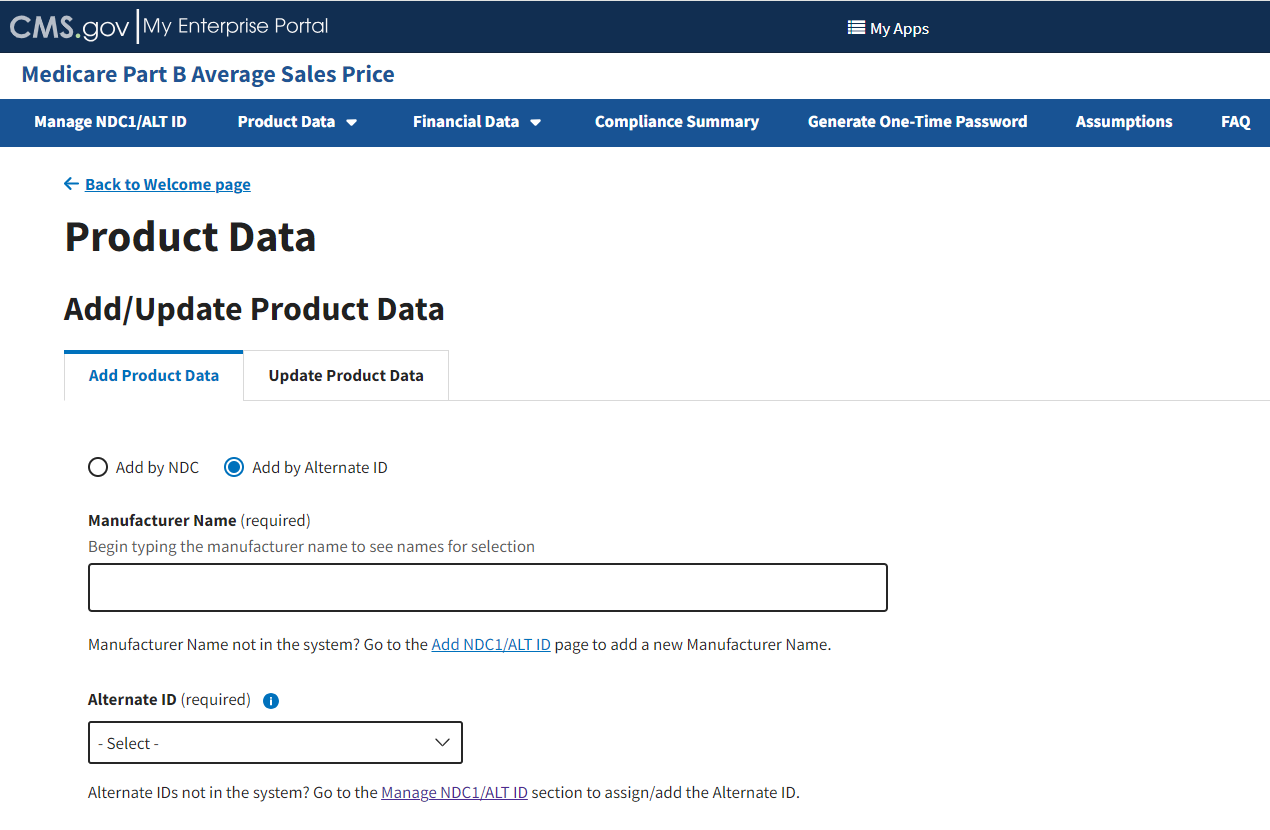This screenshot has width=1270, height=830.
Task: Expand the Financial Data menu arrow
Action: 536,122
